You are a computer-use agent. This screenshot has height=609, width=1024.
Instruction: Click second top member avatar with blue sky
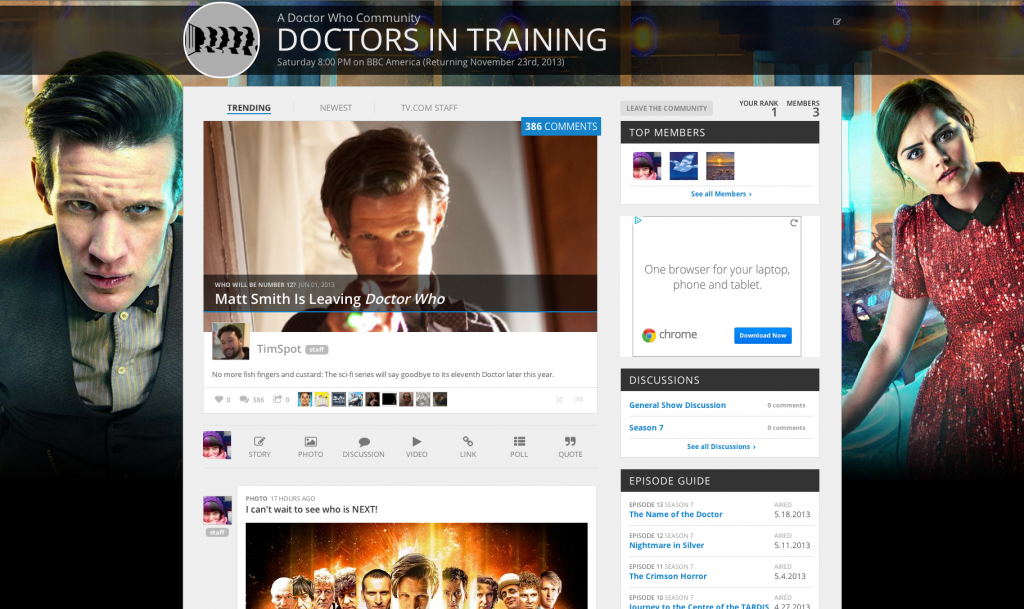[684, 166]
